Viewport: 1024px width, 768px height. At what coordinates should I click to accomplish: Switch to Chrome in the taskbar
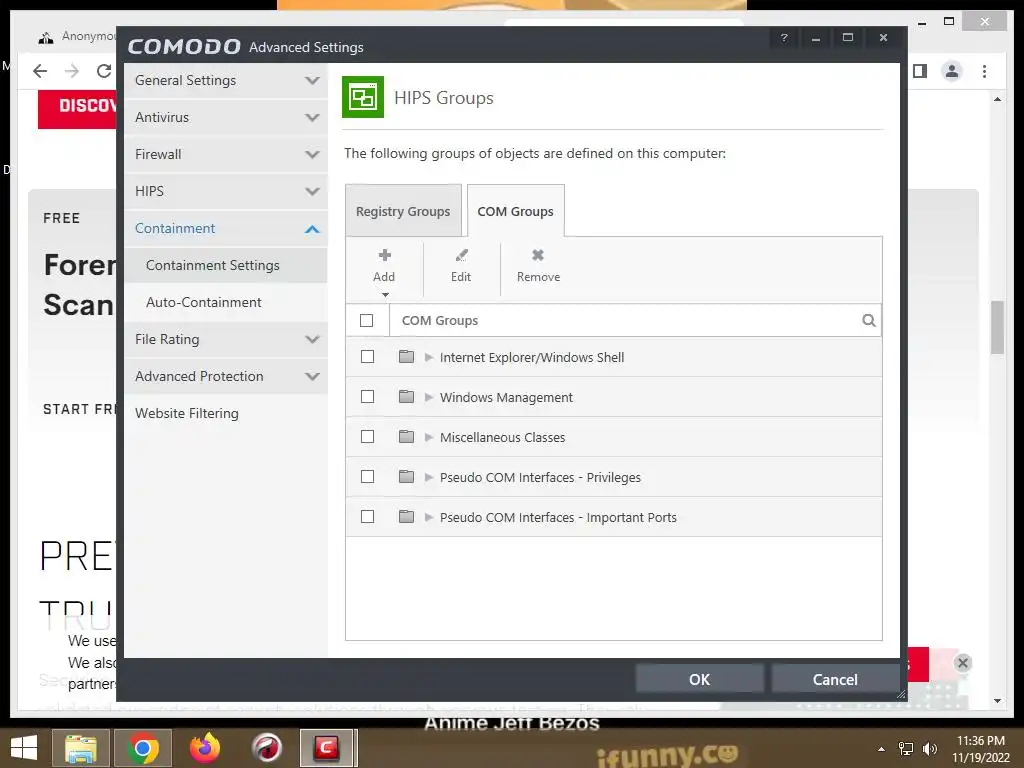tap(143, 748)
